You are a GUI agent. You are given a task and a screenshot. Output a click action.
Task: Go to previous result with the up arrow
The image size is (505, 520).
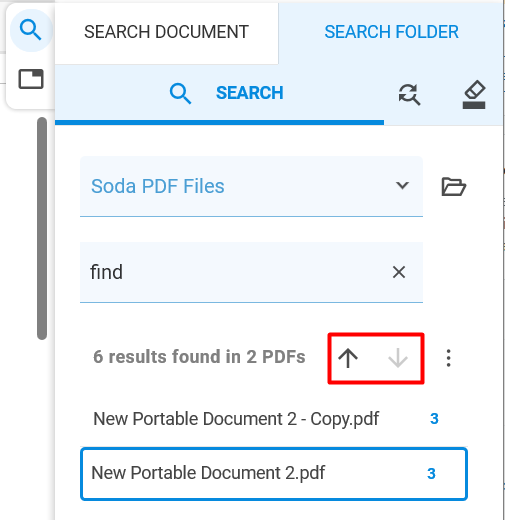tap(348, 358)
